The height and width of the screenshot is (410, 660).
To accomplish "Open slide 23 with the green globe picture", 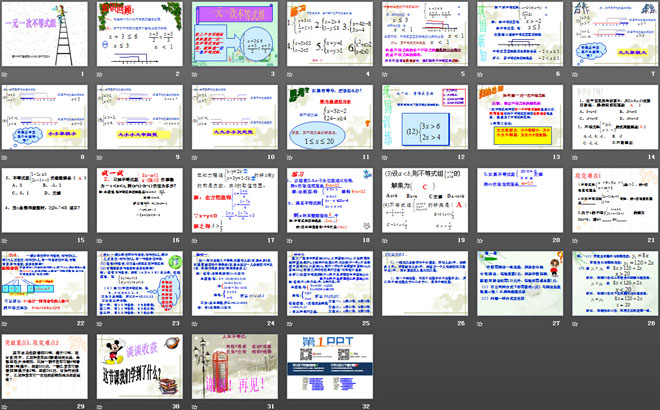I will tap(140, 285).
